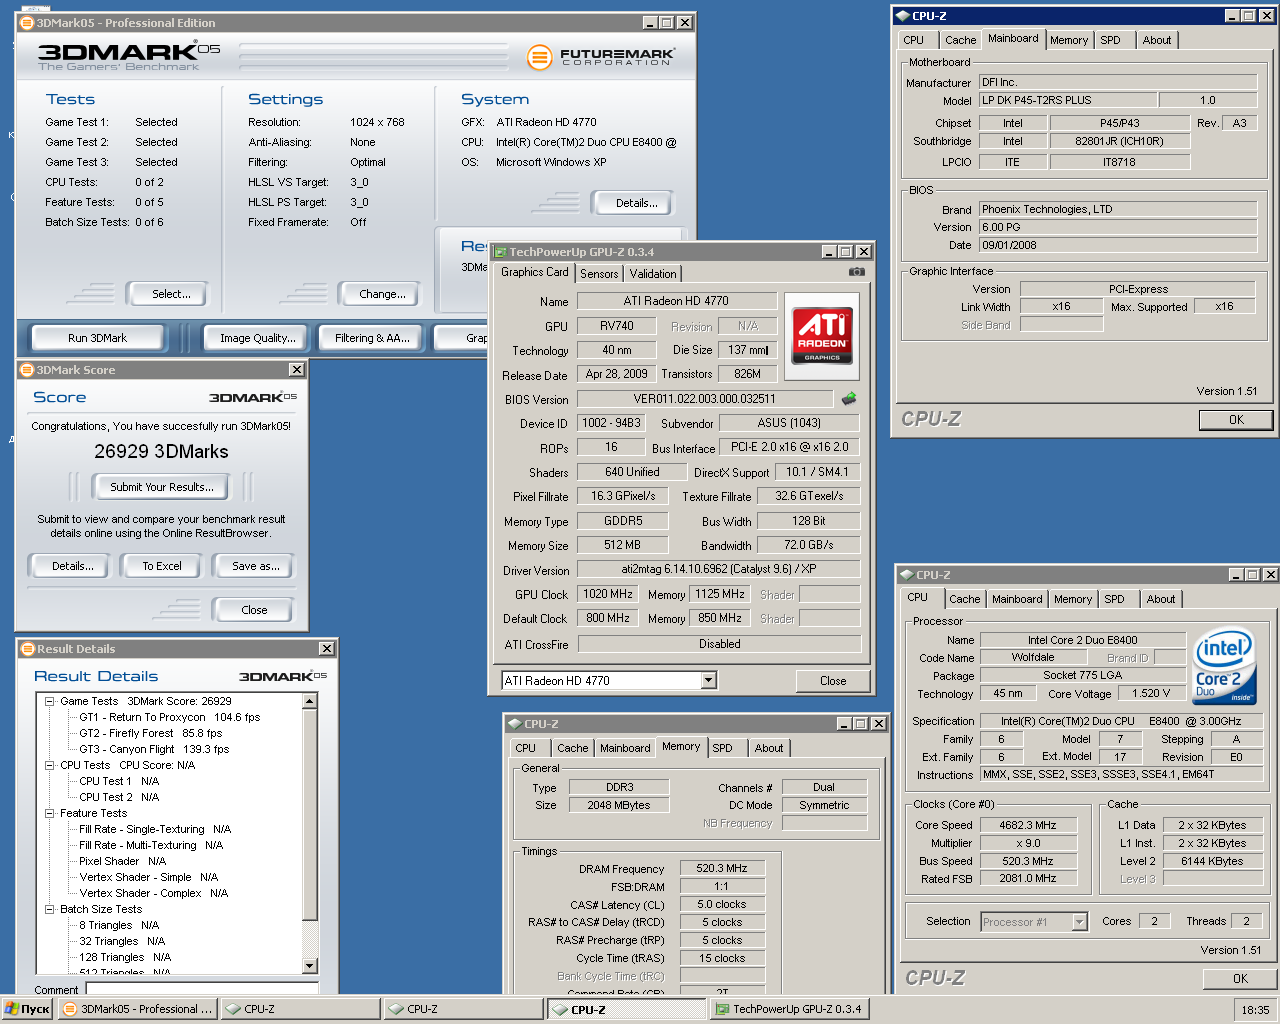1280x1024 pixels.
Task: Click the Result Details scrollbar down arrow
Action: point(310,966)
